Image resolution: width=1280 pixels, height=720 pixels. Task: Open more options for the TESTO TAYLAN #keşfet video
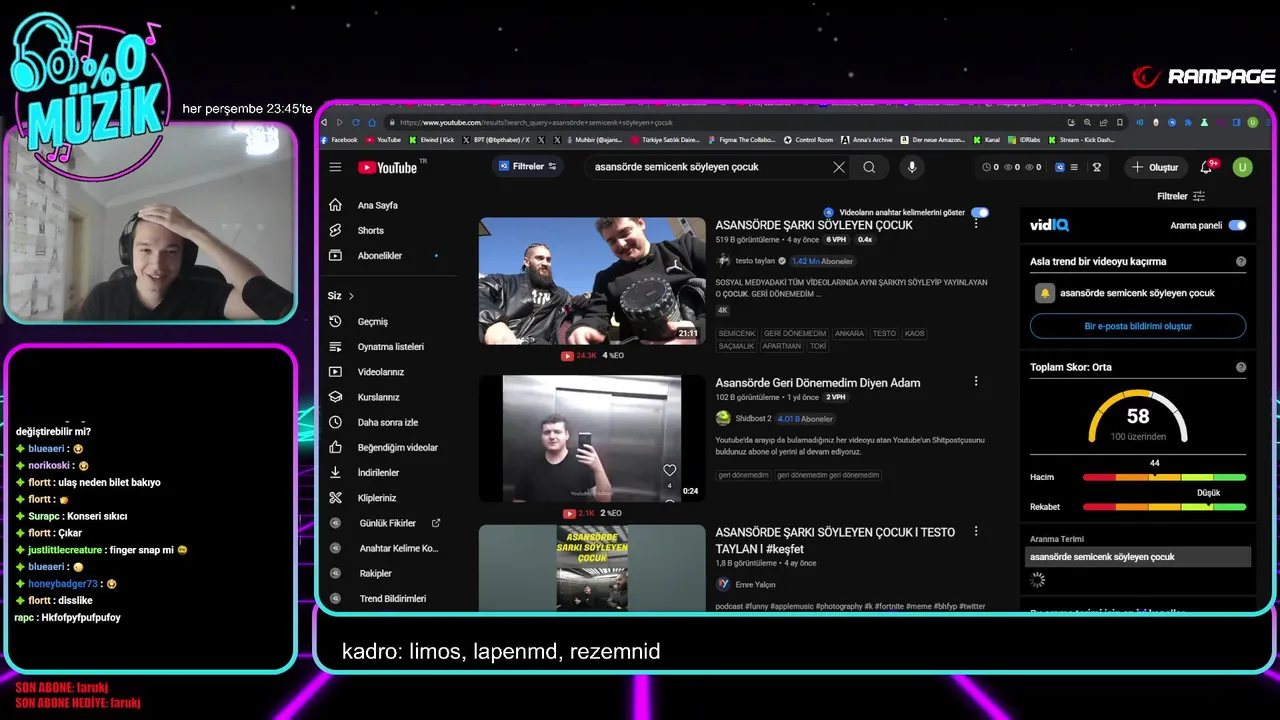pyautogui.click(x=976, y=531)
